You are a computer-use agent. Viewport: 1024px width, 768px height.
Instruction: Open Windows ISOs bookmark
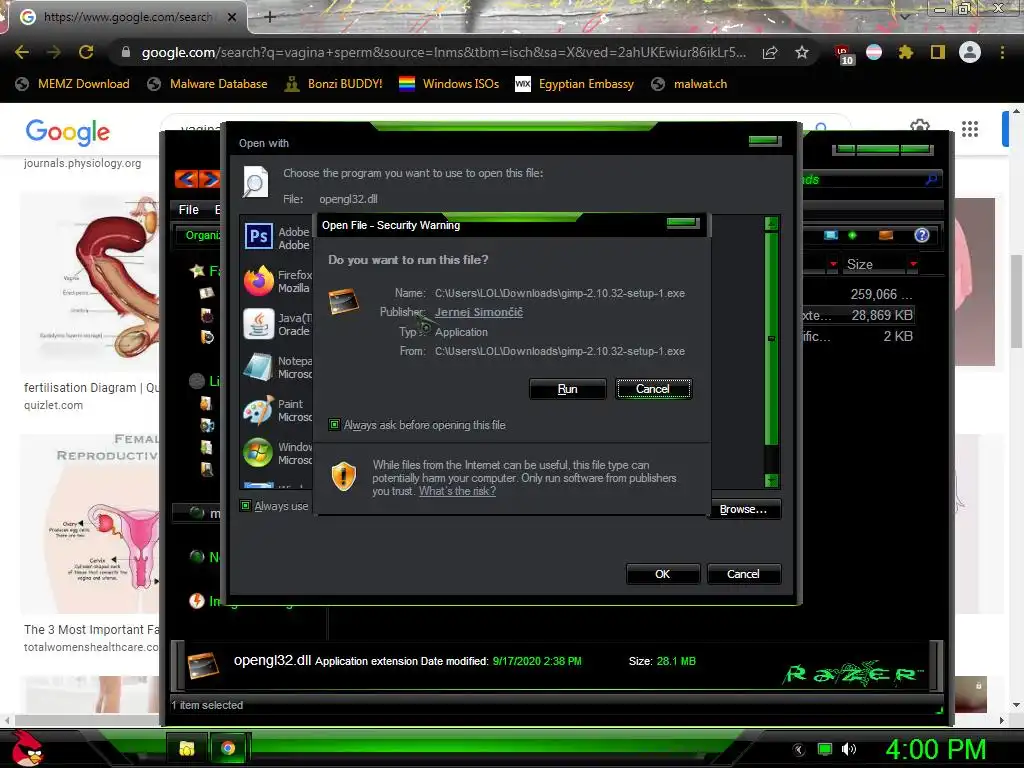tap(449, 84)
